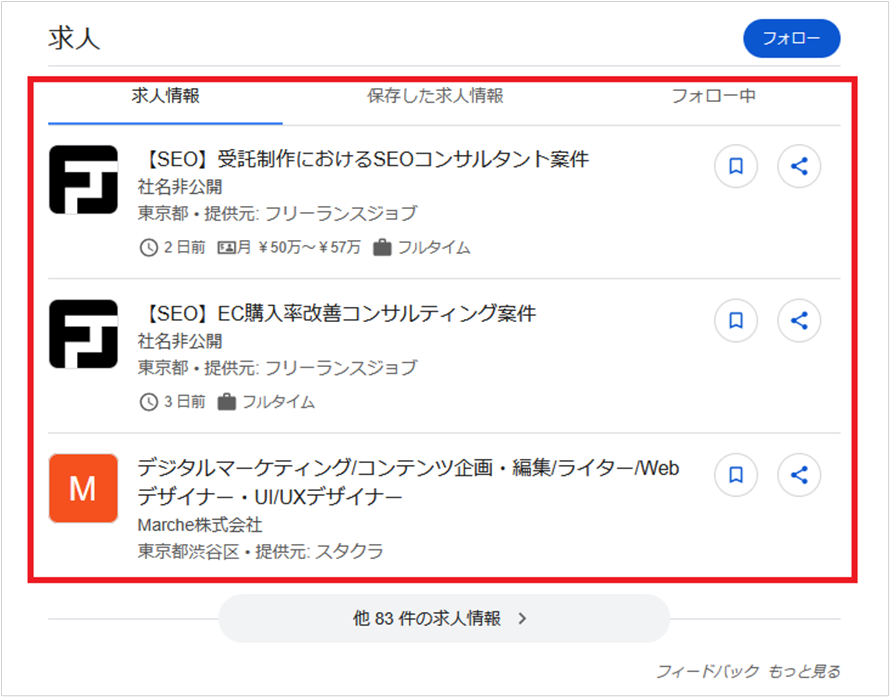Click the orange M logo of Marche株式会社
The image size is (890, 697).
[x=83, y=488]
